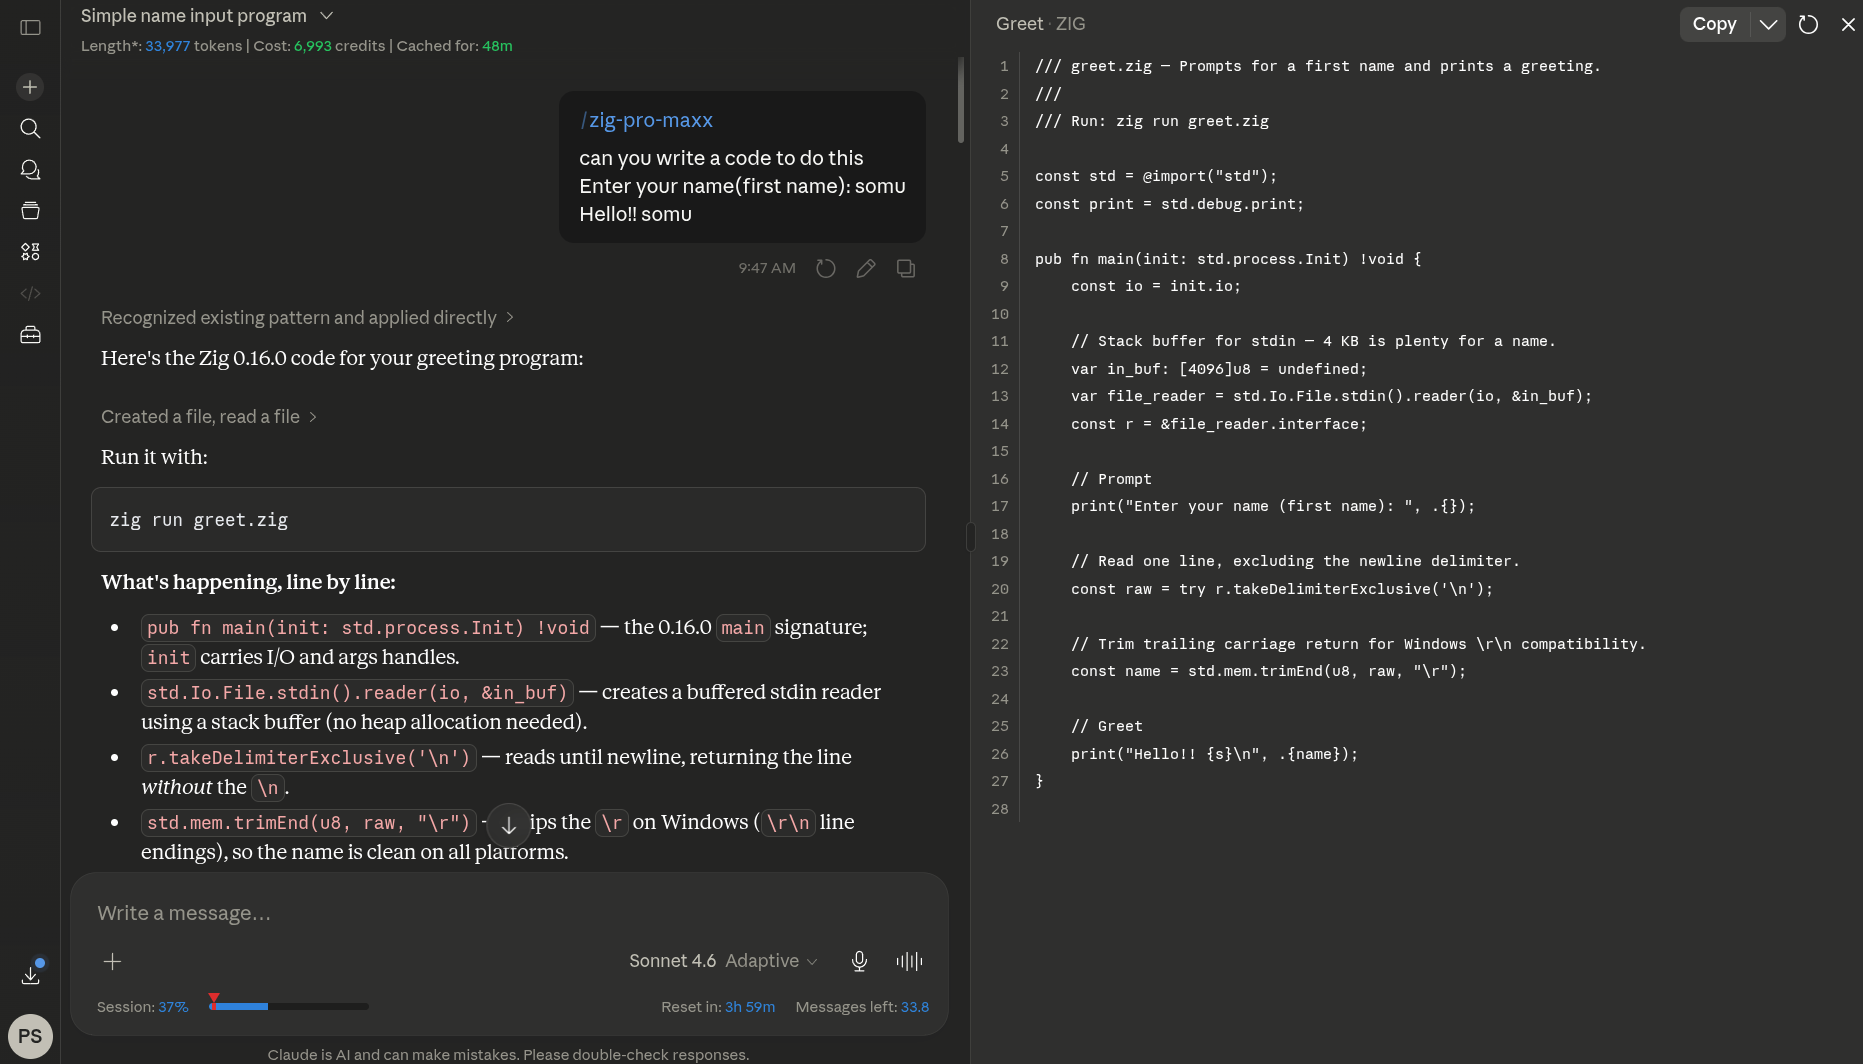This screenshot has width=1863, height=1064.
Task: Click code line 8 'pub fn main' in artifact
Action: (1228, 259)
